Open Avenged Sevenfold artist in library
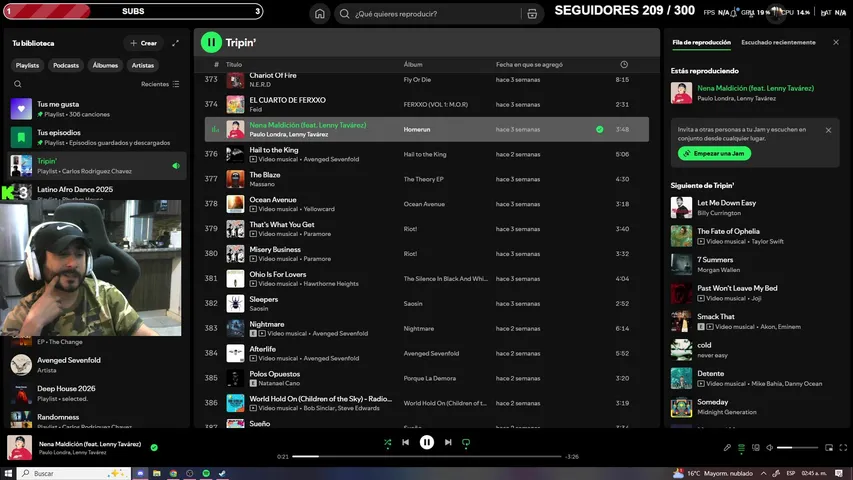This screenshot has height=480, width=853. [98, 365]
